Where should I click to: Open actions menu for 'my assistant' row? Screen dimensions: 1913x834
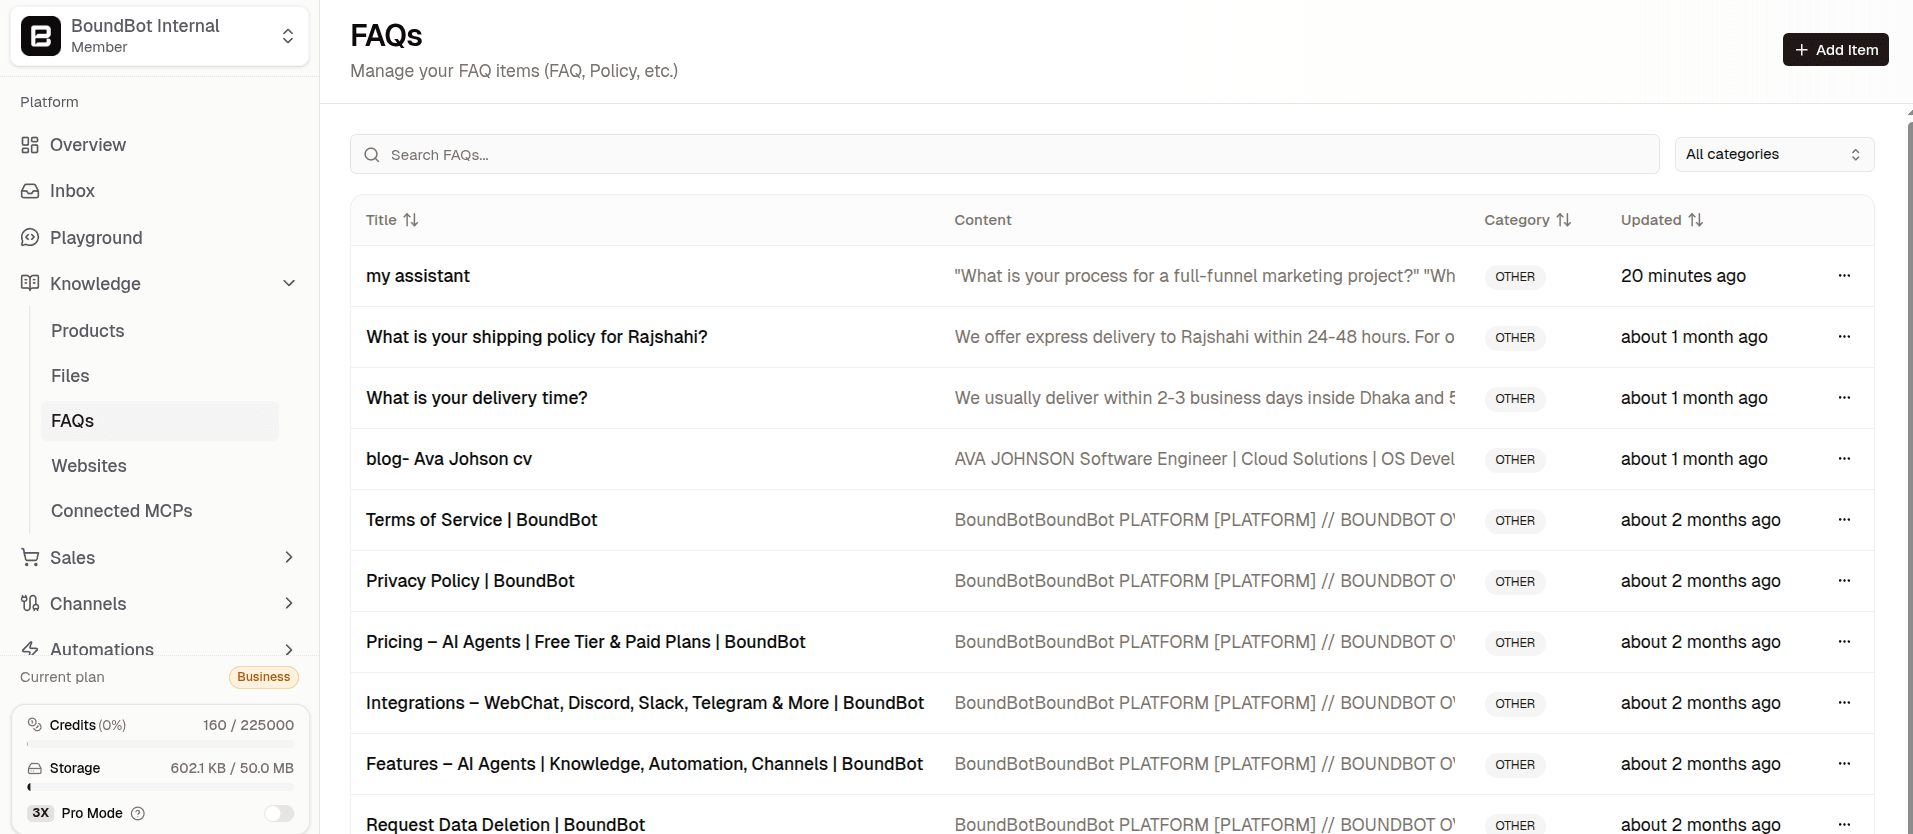click(x=1844, y=275)
